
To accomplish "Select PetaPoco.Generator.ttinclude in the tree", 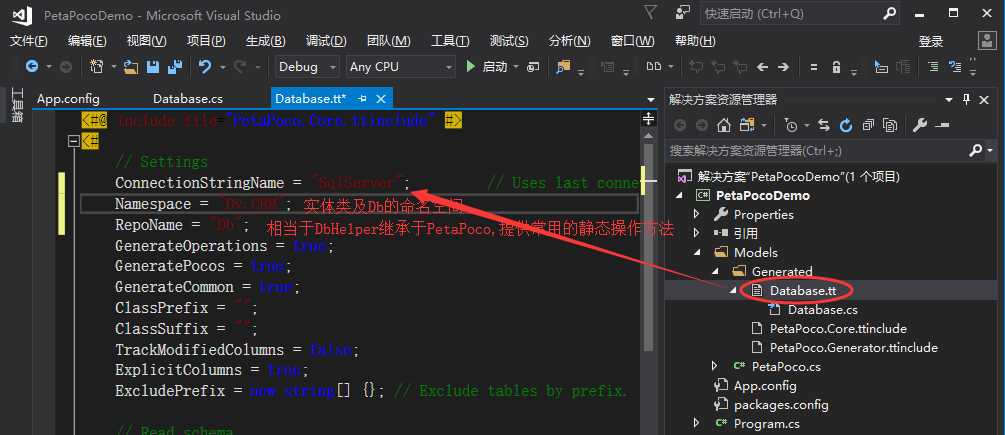I will coord(853,348).
